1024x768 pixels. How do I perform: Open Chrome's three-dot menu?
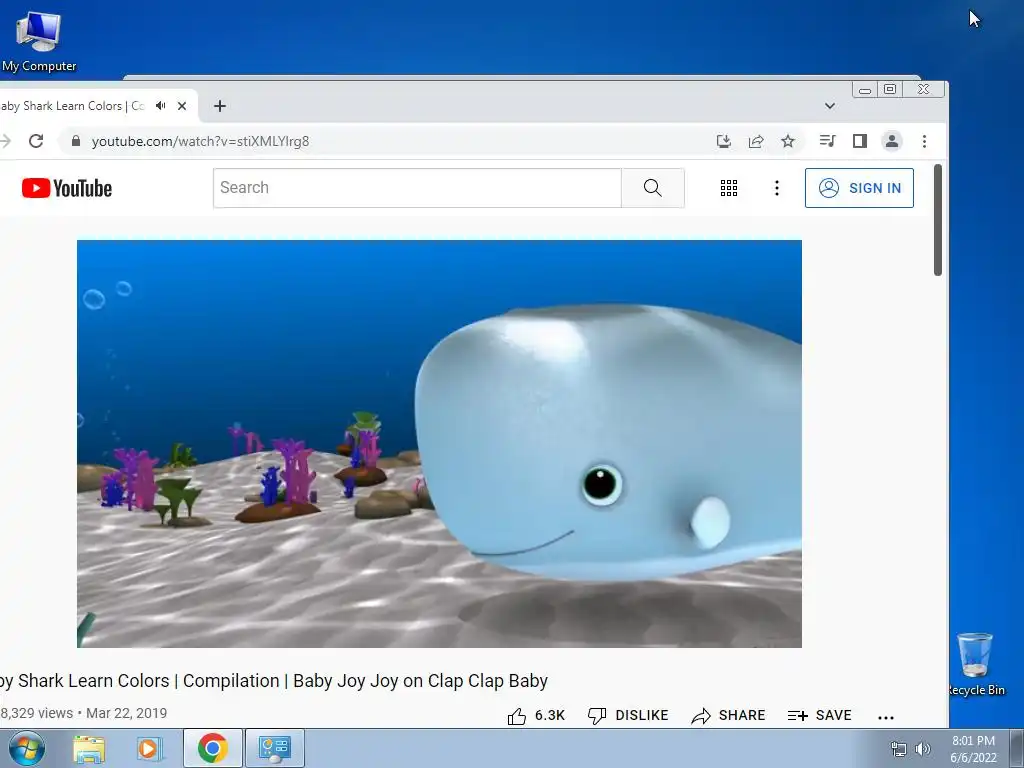(x=924, y=141)
